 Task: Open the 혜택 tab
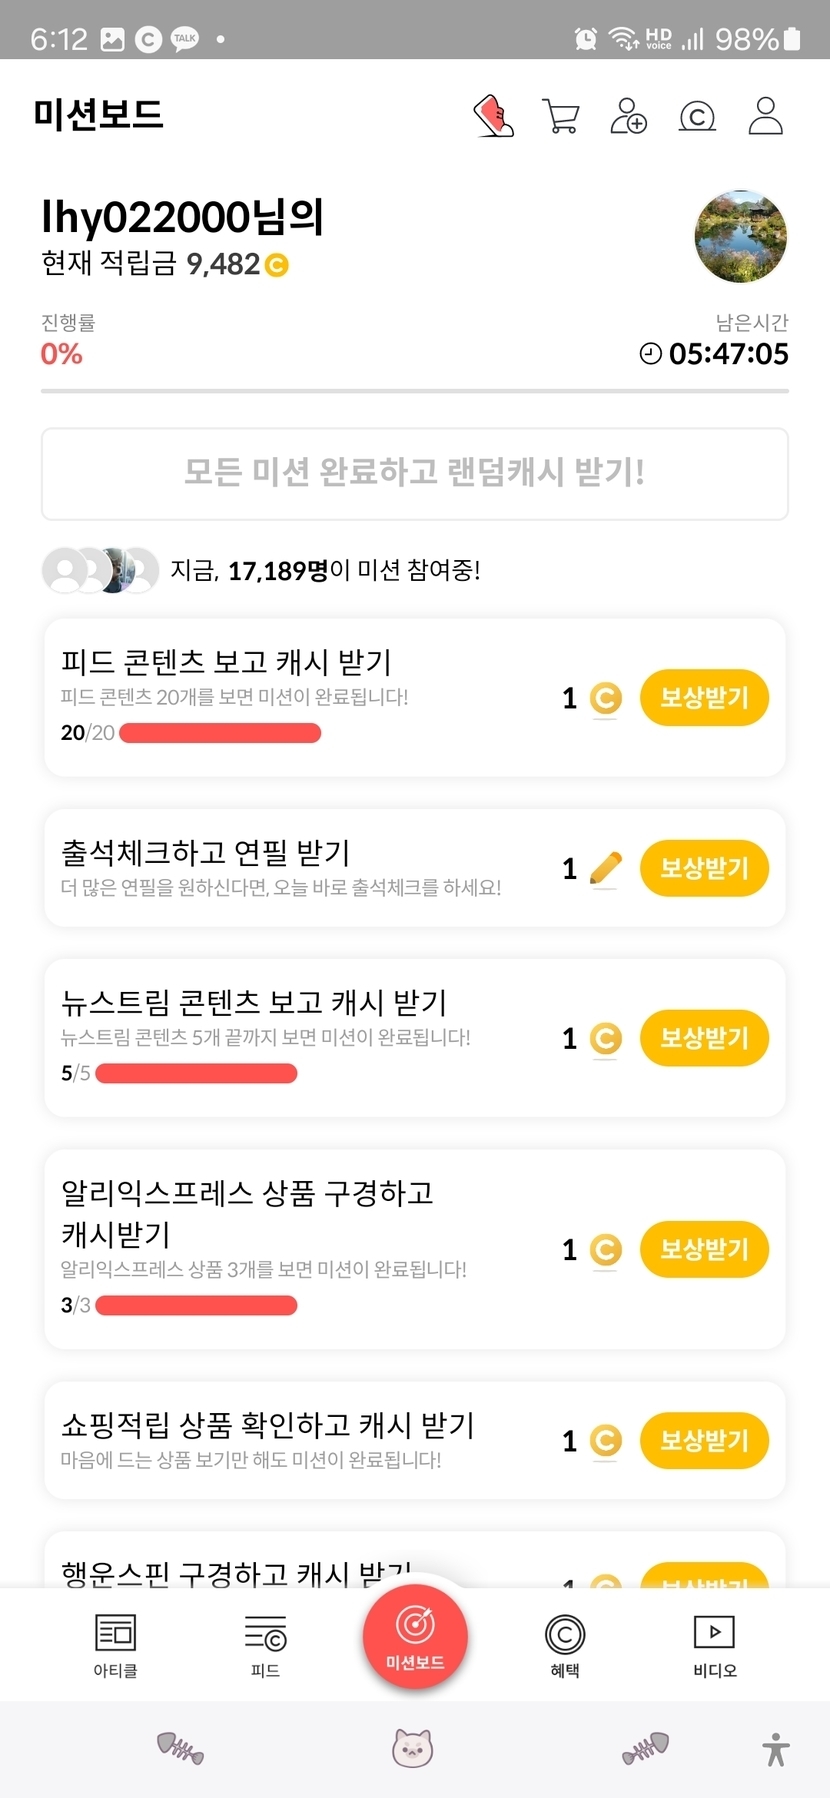565,1645
